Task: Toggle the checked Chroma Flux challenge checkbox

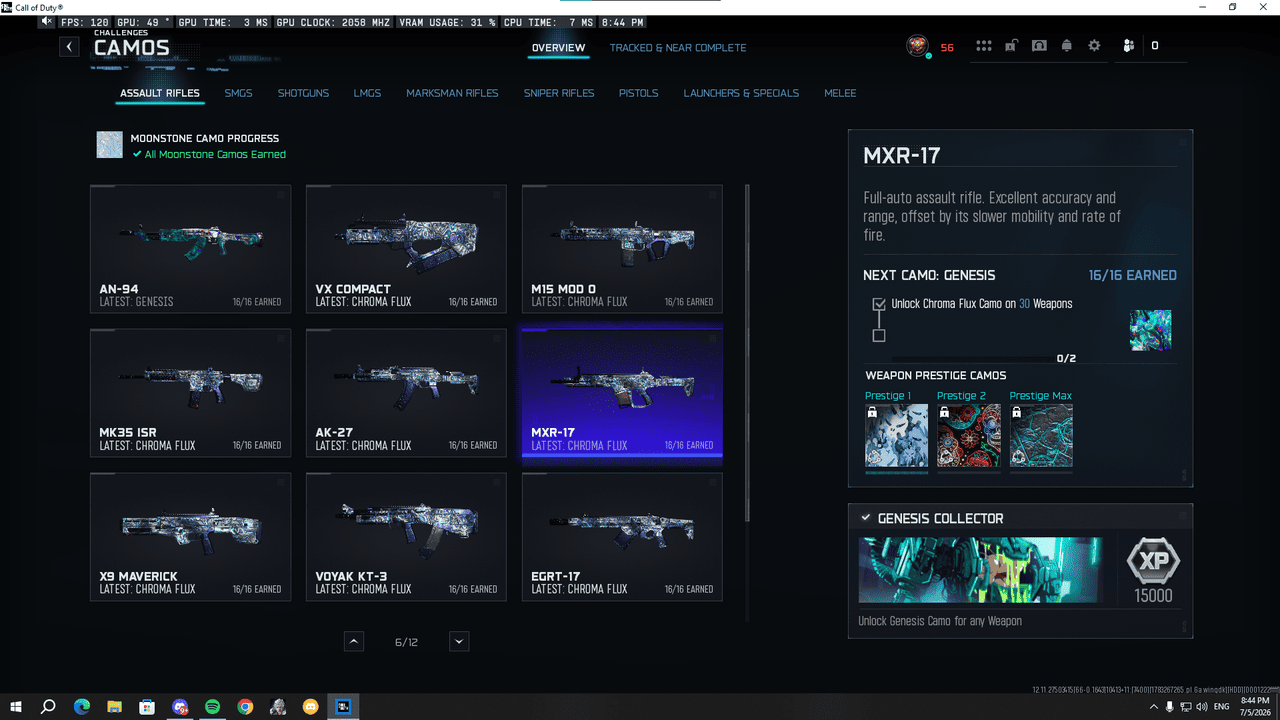Action: [x=879, y=304]
